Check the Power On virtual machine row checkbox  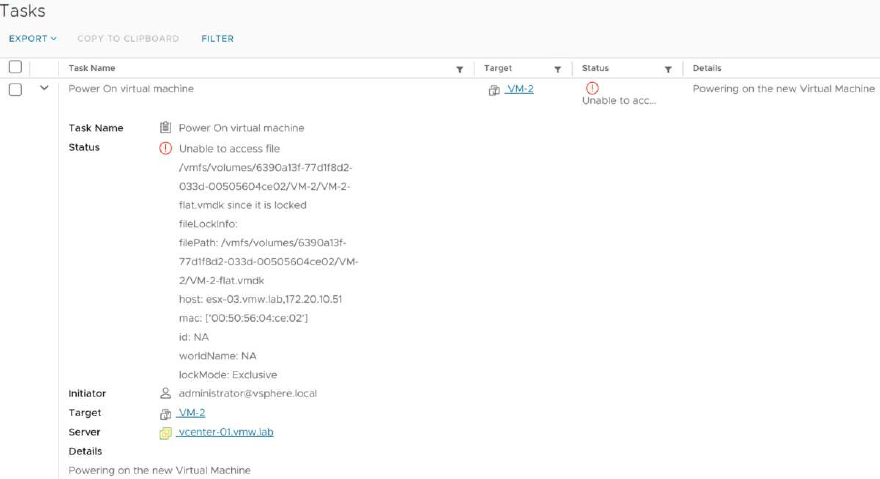click(x=15, y=89)
